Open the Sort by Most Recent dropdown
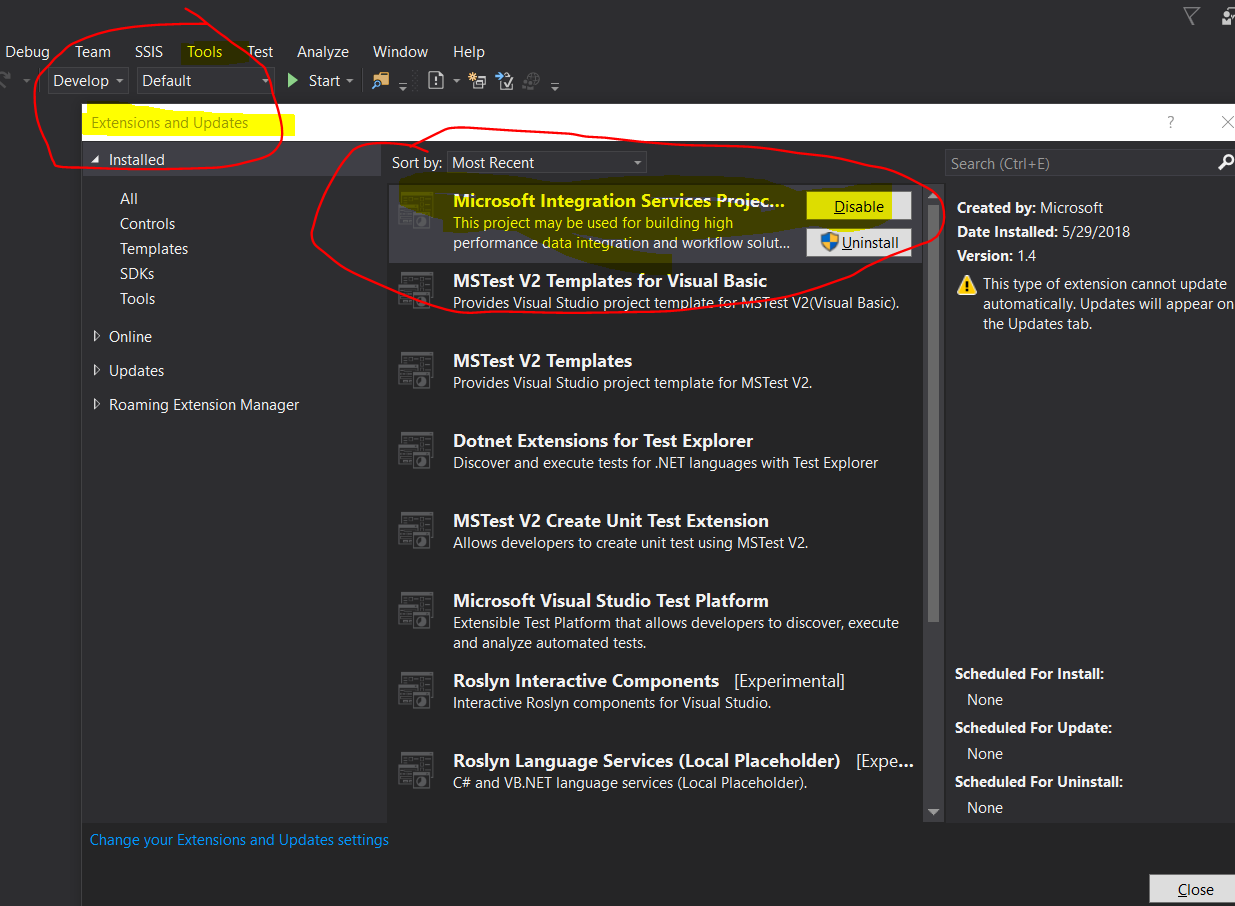1235x906 pixels. point(546,163)
